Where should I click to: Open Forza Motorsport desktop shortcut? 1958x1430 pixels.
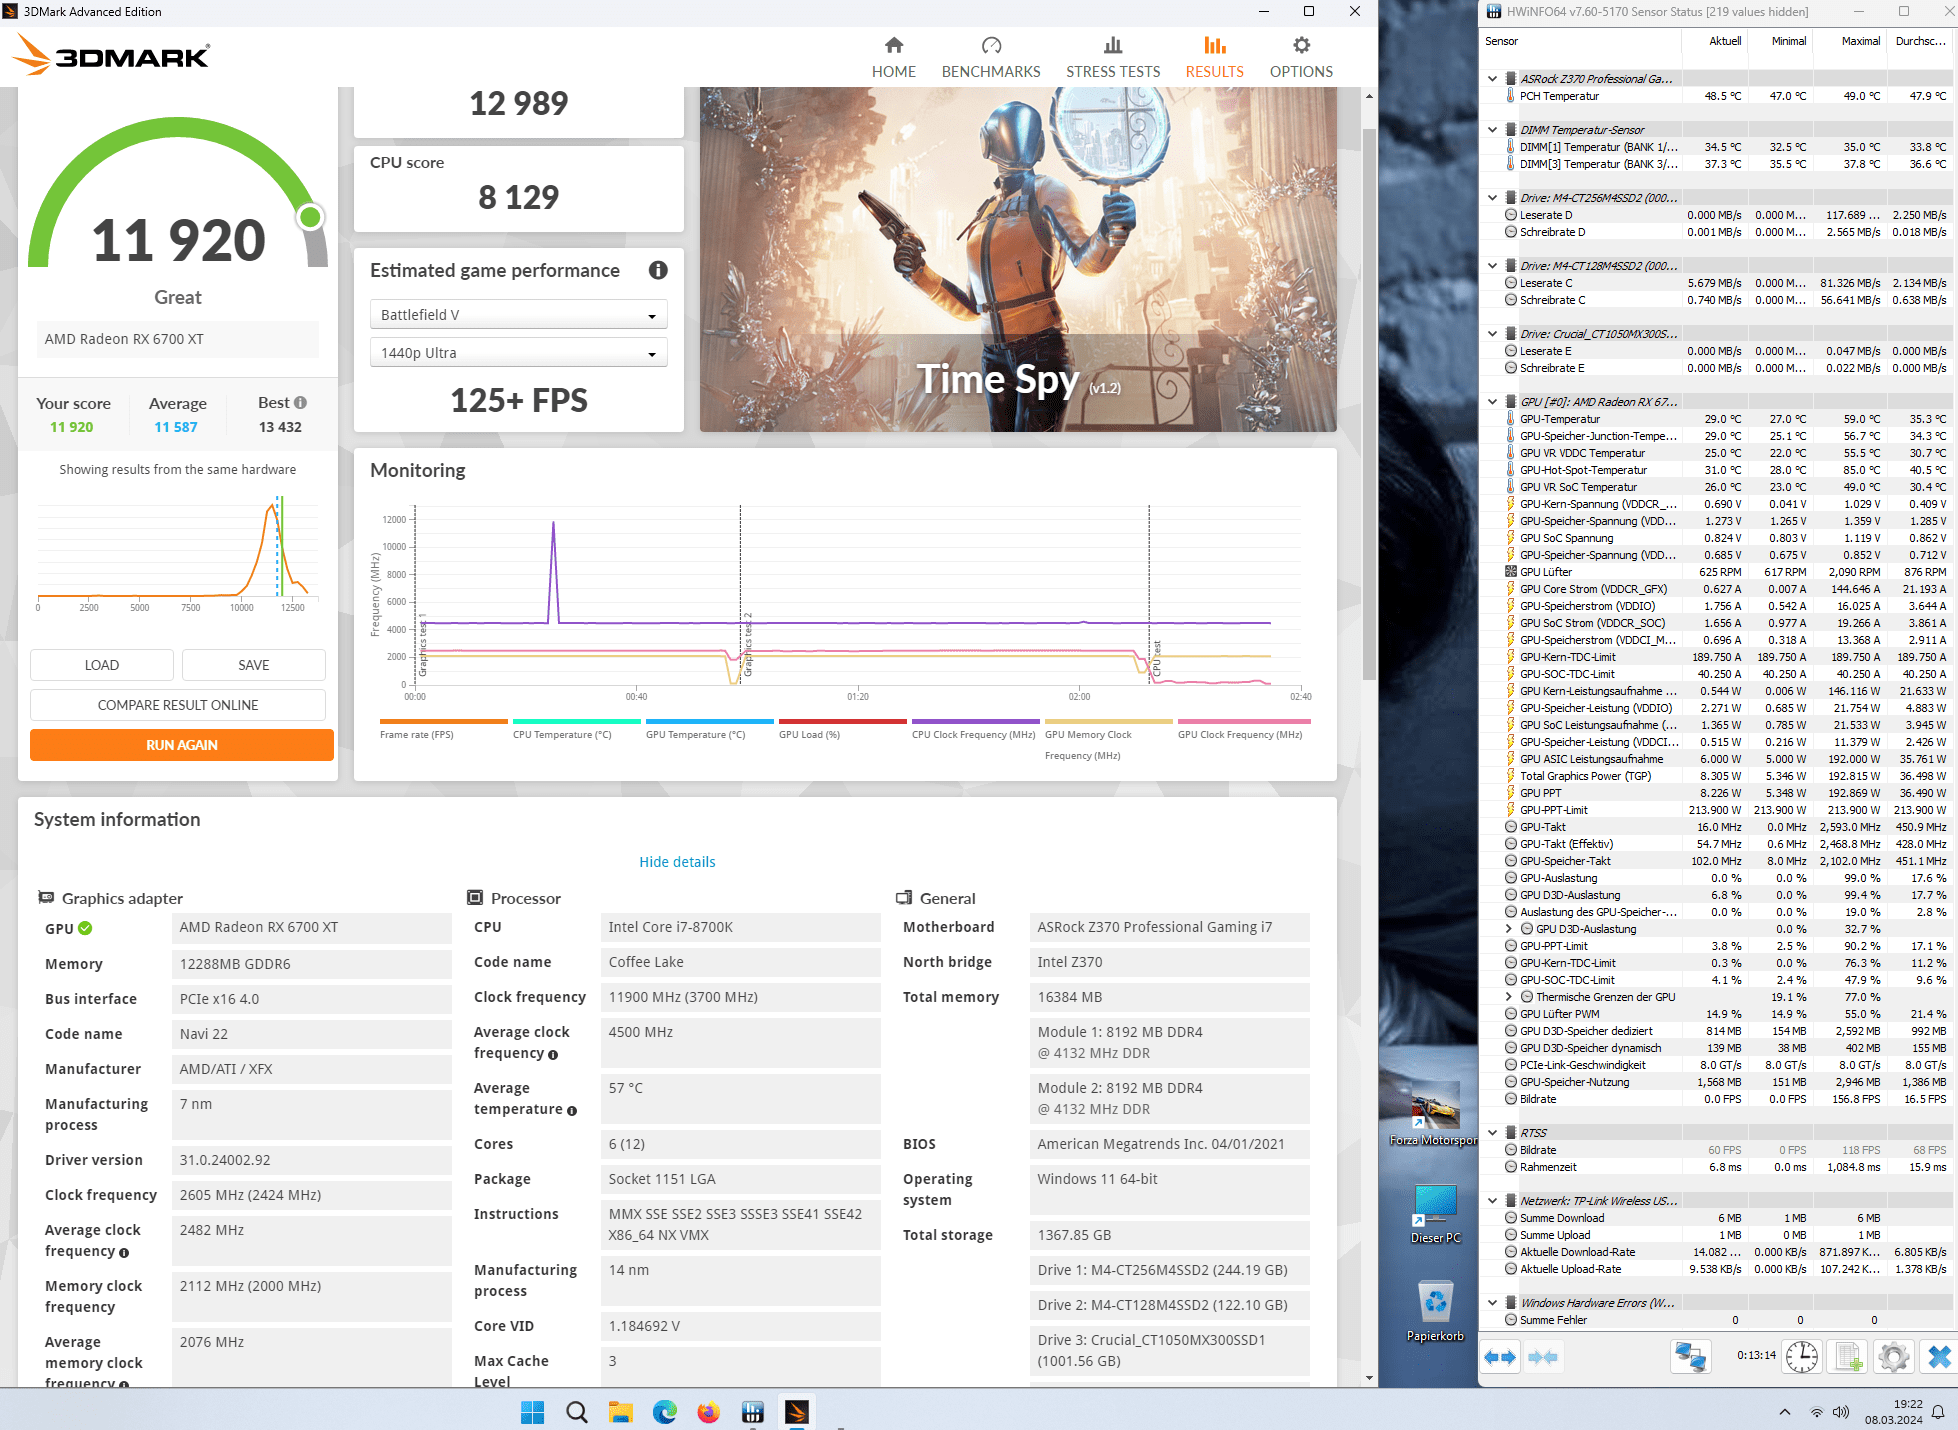(x=1435, y=1115)
